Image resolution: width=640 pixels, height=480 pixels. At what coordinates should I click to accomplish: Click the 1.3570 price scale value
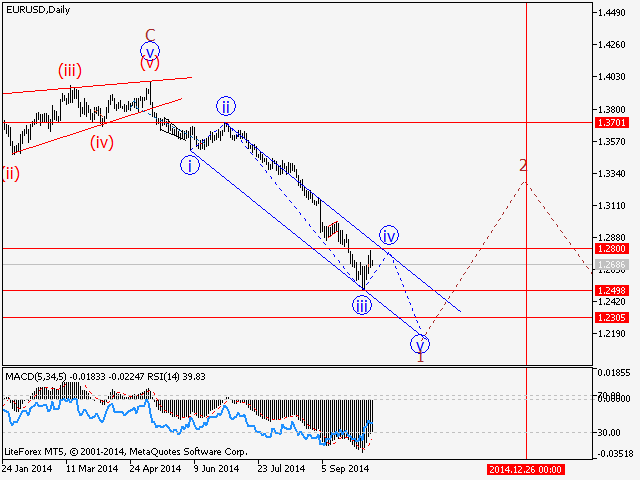[x=611, y=142]
